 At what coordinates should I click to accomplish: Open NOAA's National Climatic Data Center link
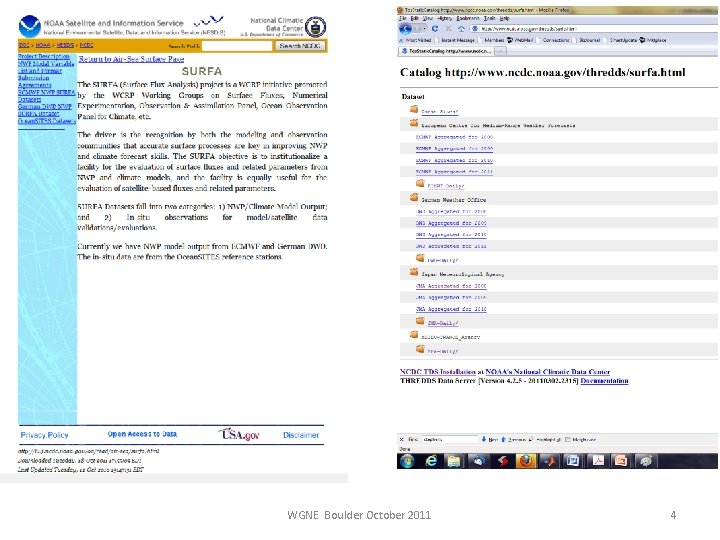[548, 372]
